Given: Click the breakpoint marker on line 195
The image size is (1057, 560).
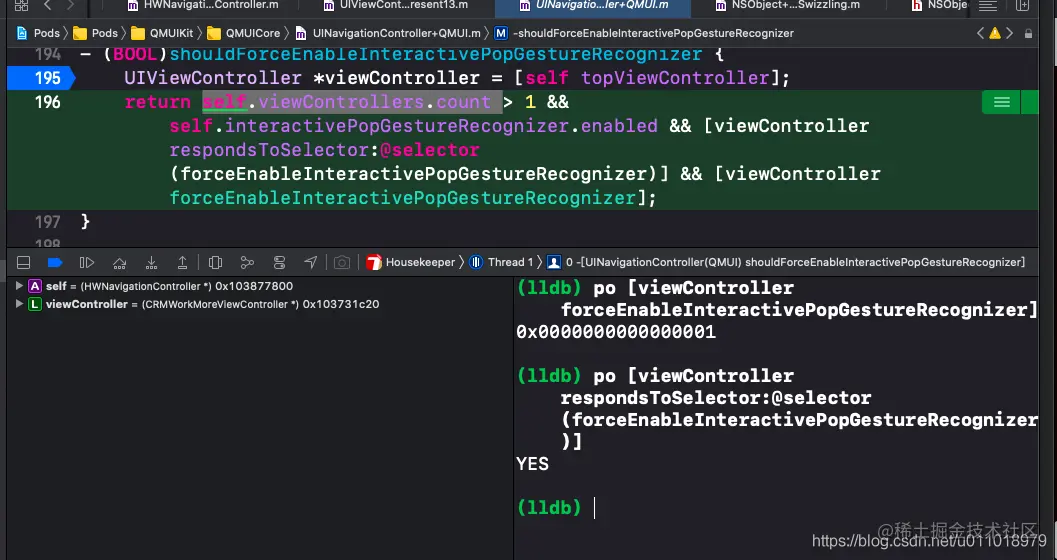Looking at the screenshot, I should click(40, 78).
